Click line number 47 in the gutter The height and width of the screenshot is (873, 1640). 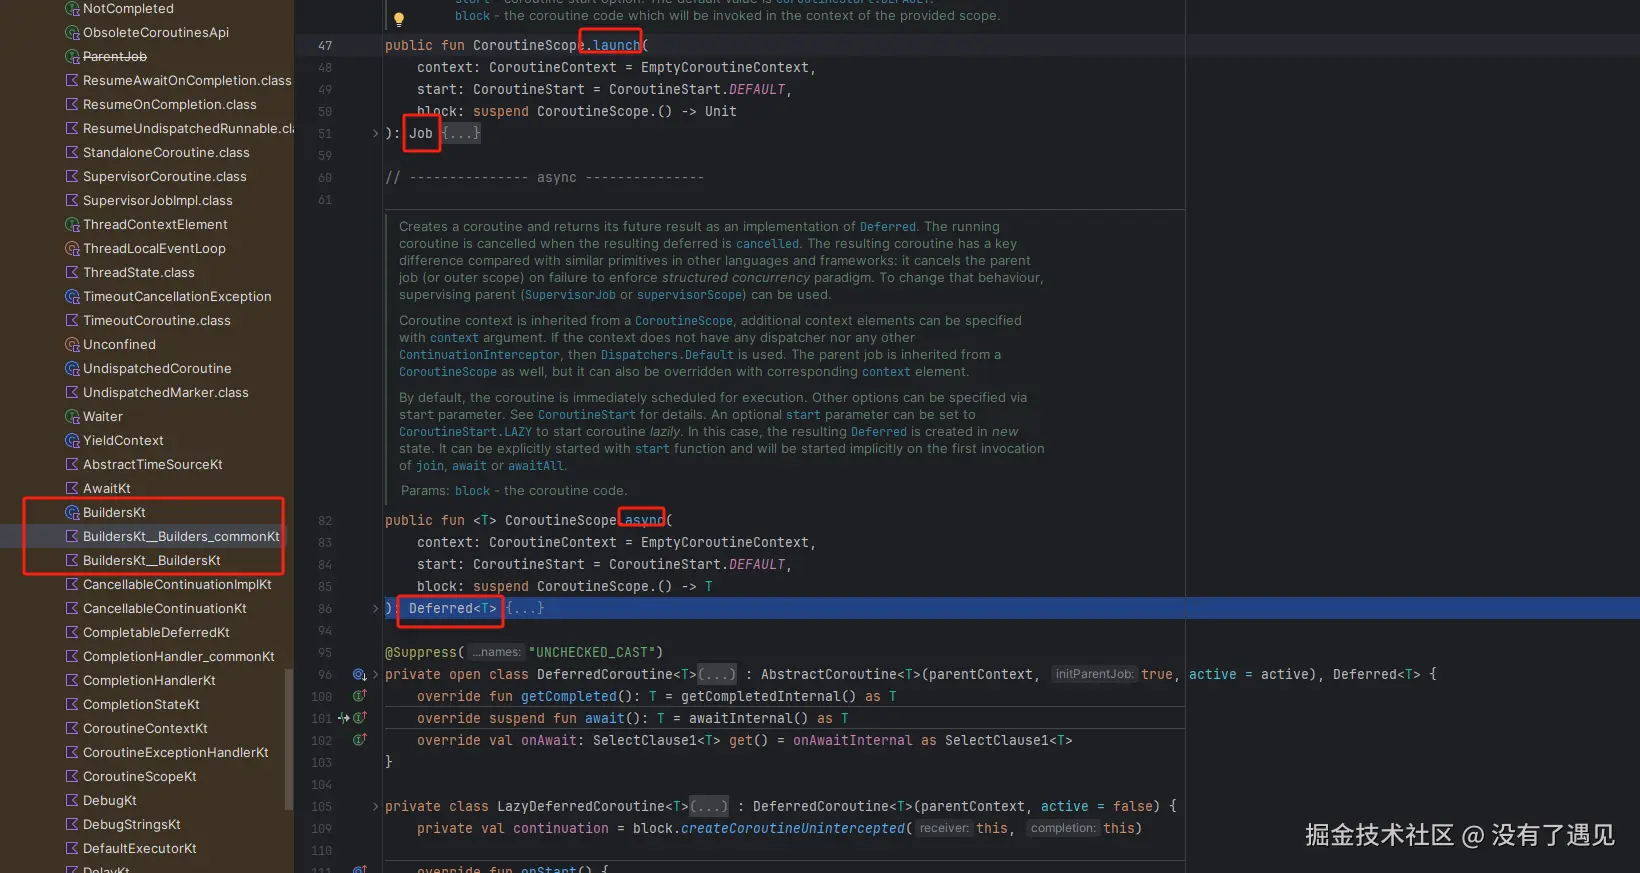[x=325, y=45]
